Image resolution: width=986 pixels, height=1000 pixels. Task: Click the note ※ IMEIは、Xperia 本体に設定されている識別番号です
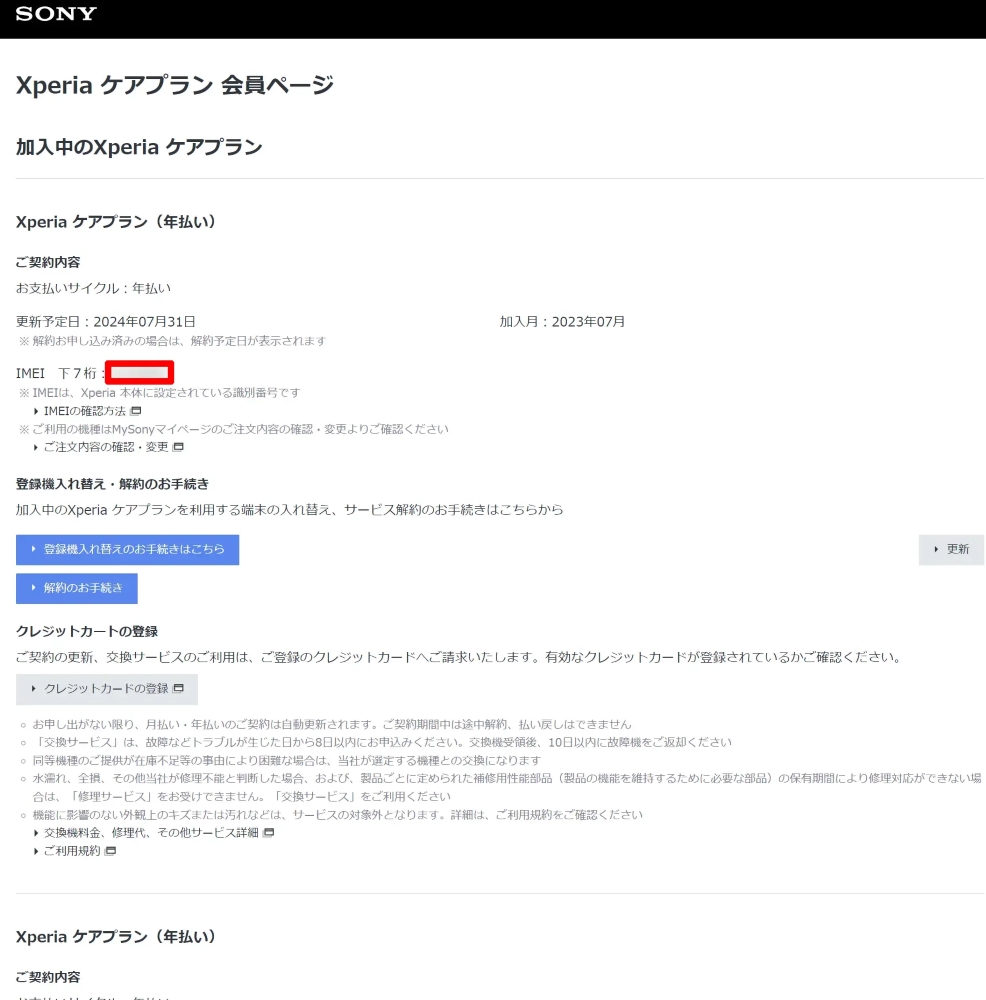(x=159, y=393)
